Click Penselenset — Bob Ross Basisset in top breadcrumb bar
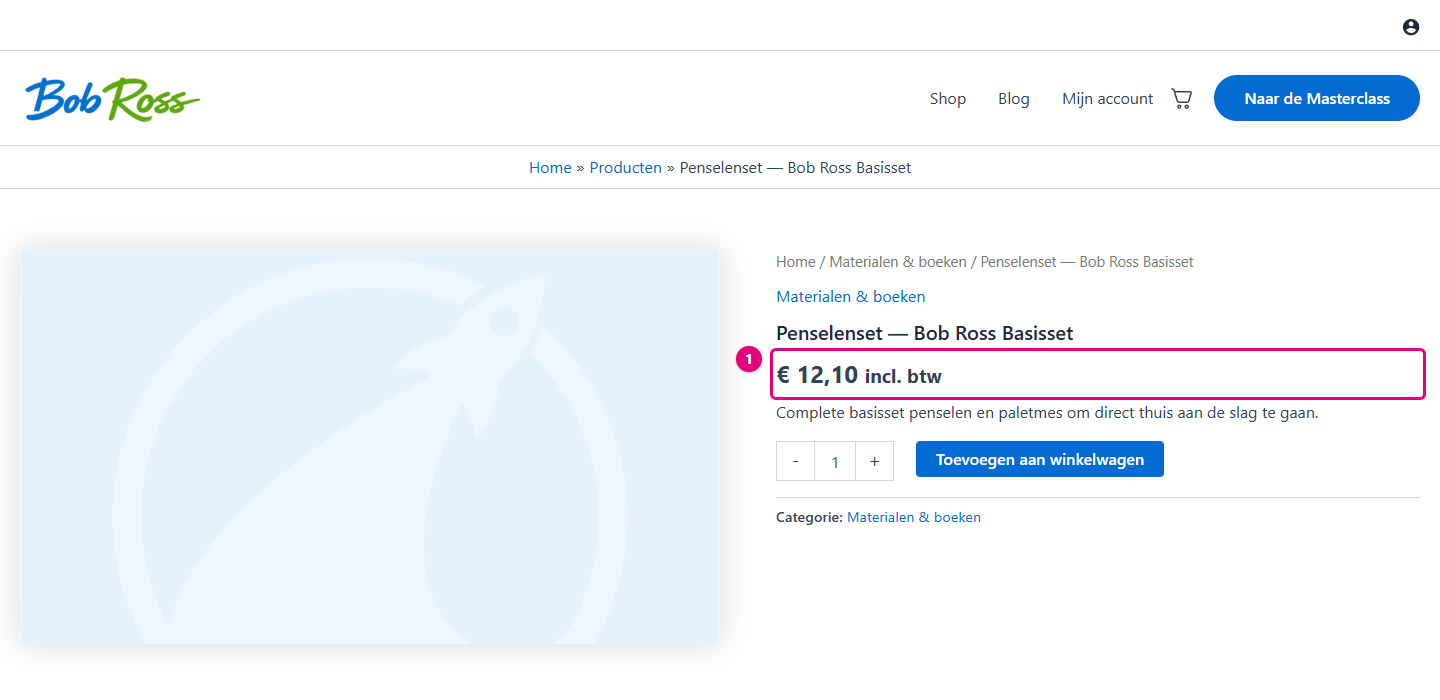 (796, 167)
